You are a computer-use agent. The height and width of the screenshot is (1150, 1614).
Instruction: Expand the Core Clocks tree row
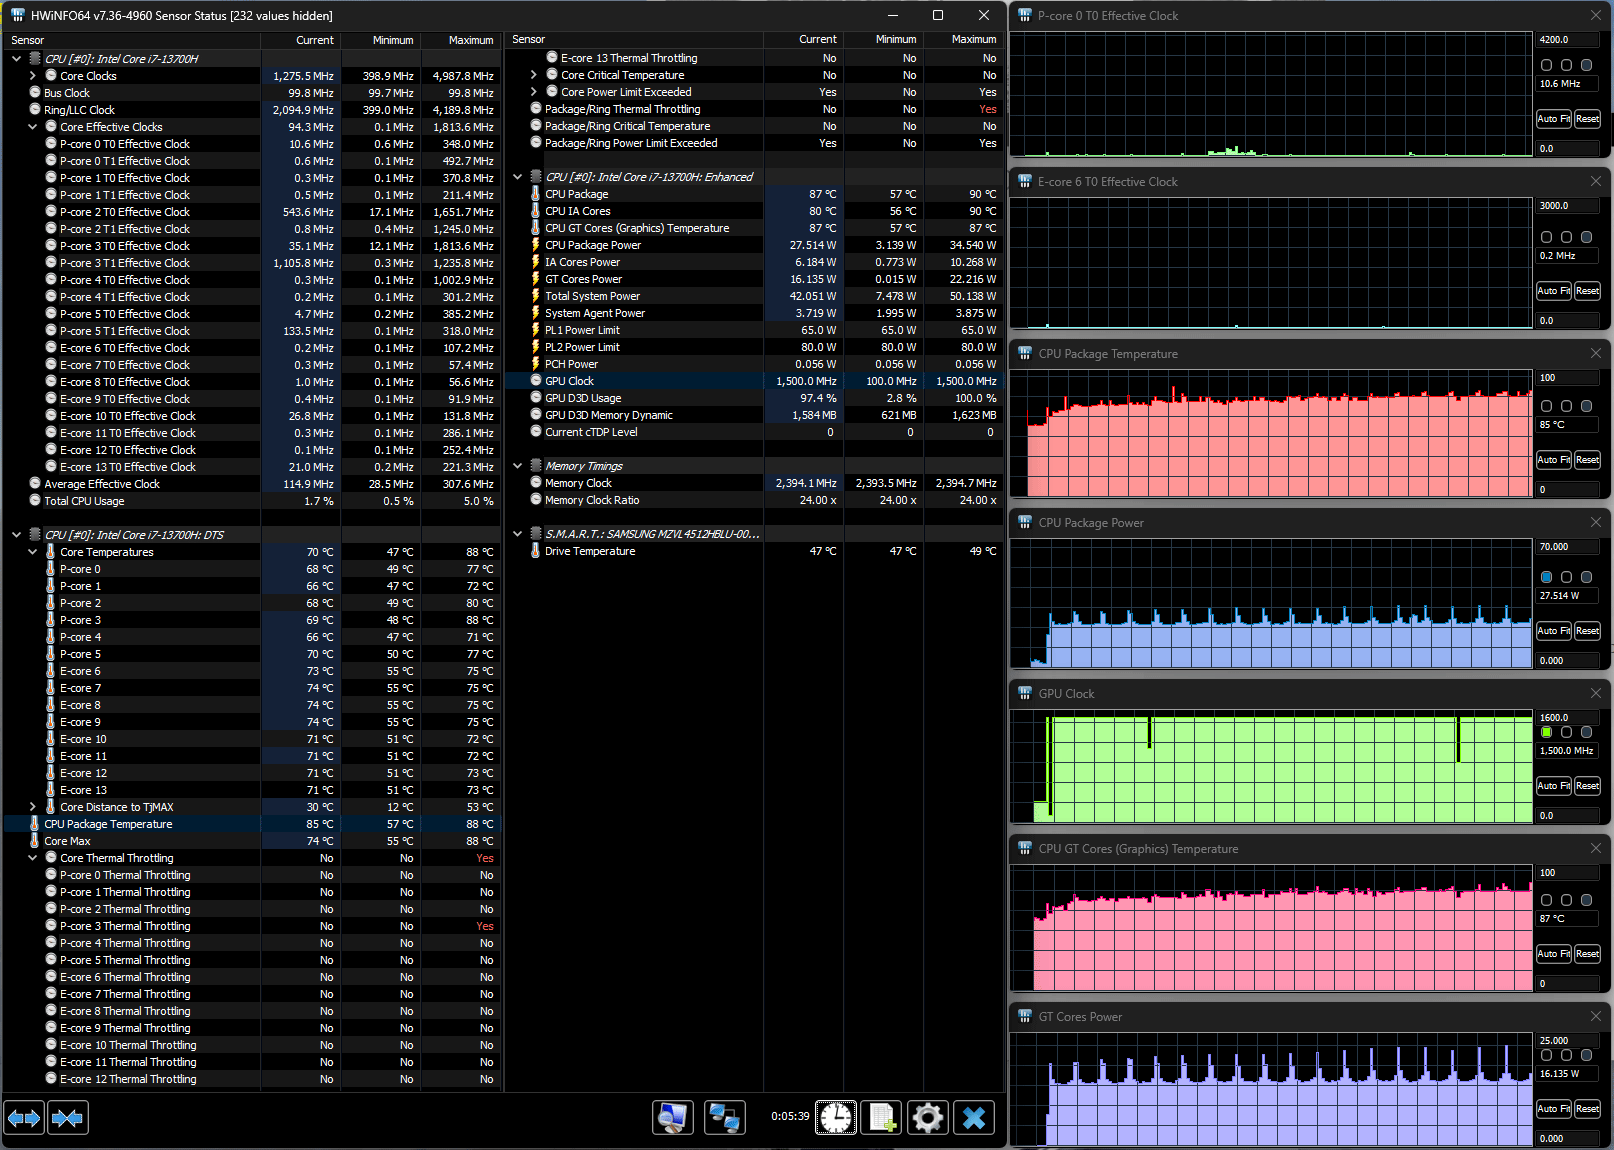click(x=33, y=76)
